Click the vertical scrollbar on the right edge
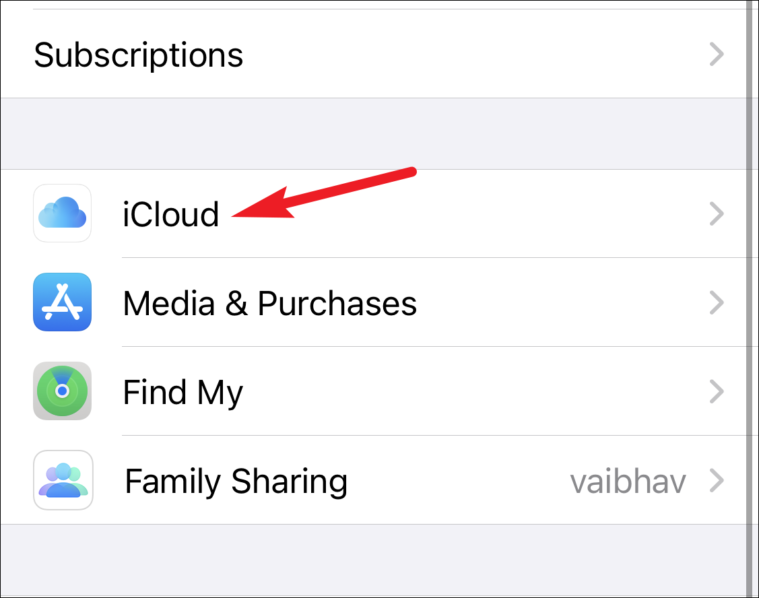 [x=752, y=299]
